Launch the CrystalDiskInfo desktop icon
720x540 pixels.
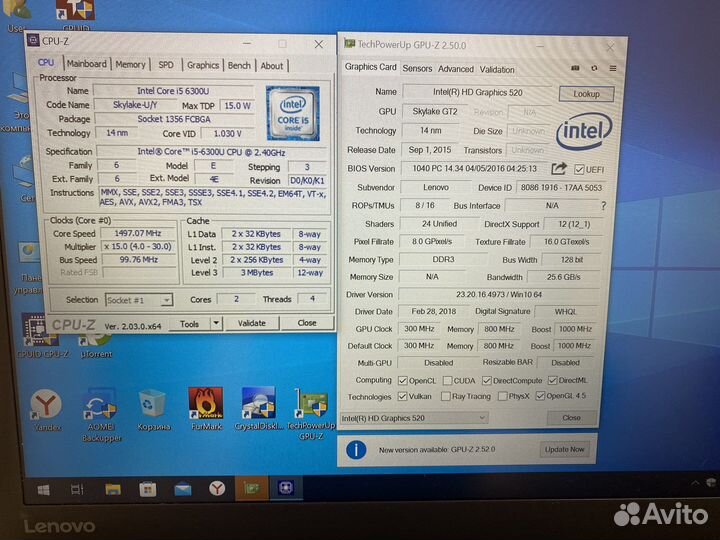tap(259, 409)
